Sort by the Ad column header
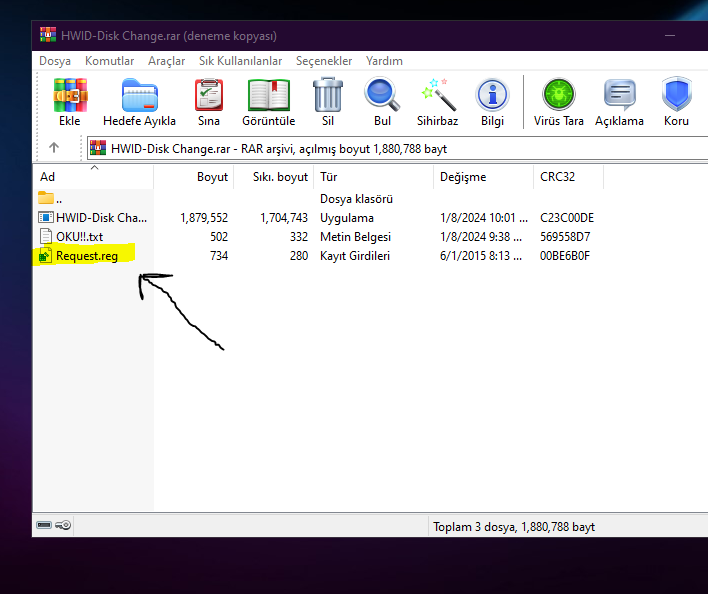The width and height of the screenshot is (708, 594). coord(94,176)
